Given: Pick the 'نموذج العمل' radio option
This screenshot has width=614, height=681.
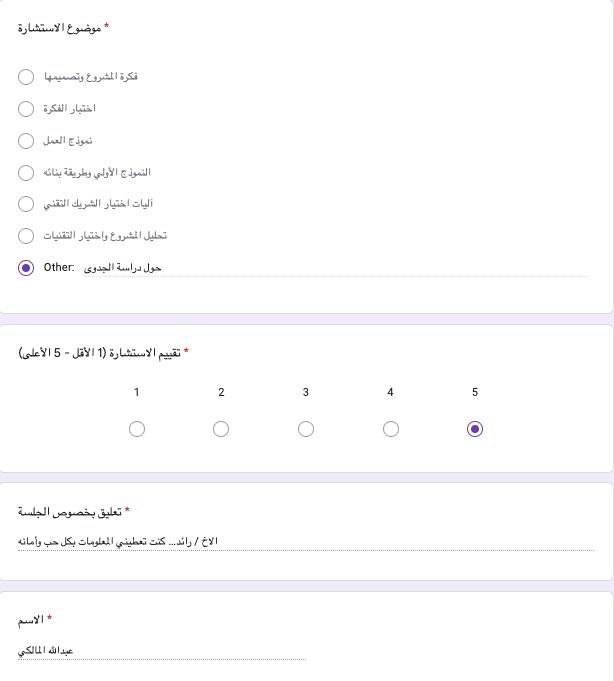Looking at the screenshot, I should [27, 141].
